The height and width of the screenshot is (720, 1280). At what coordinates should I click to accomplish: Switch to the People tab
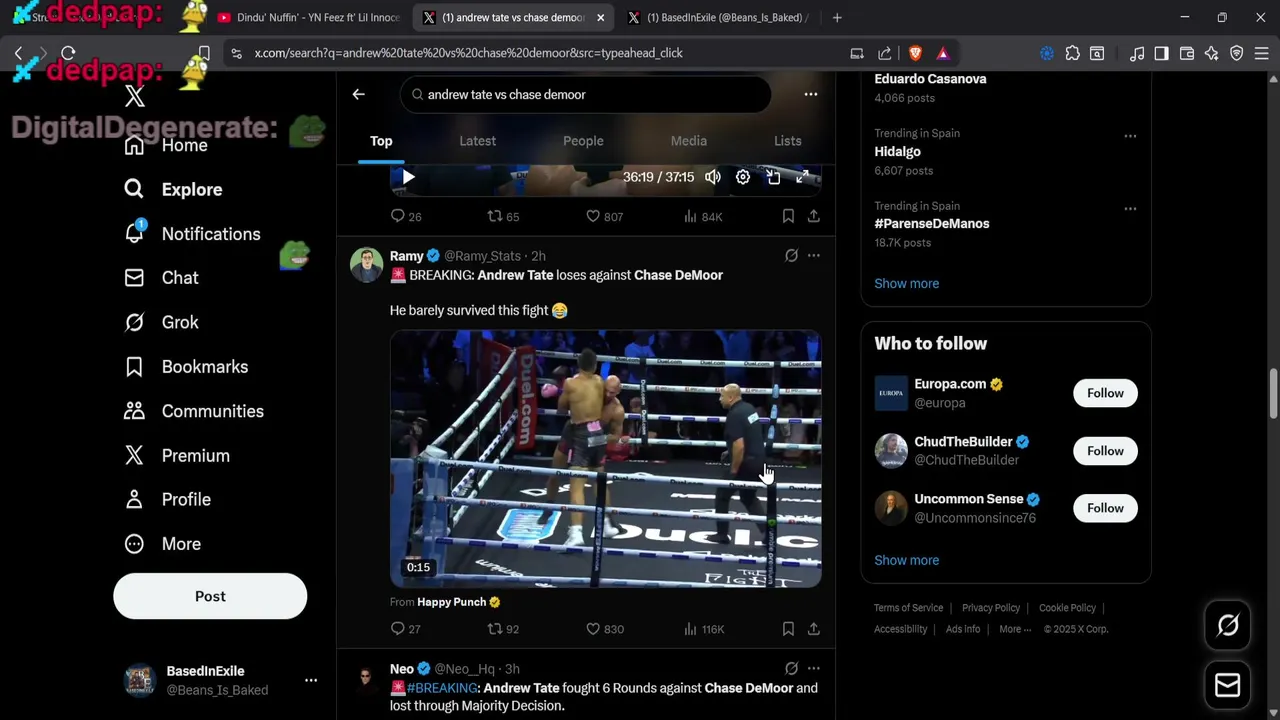pyautogui.click(x=583, y=141)
